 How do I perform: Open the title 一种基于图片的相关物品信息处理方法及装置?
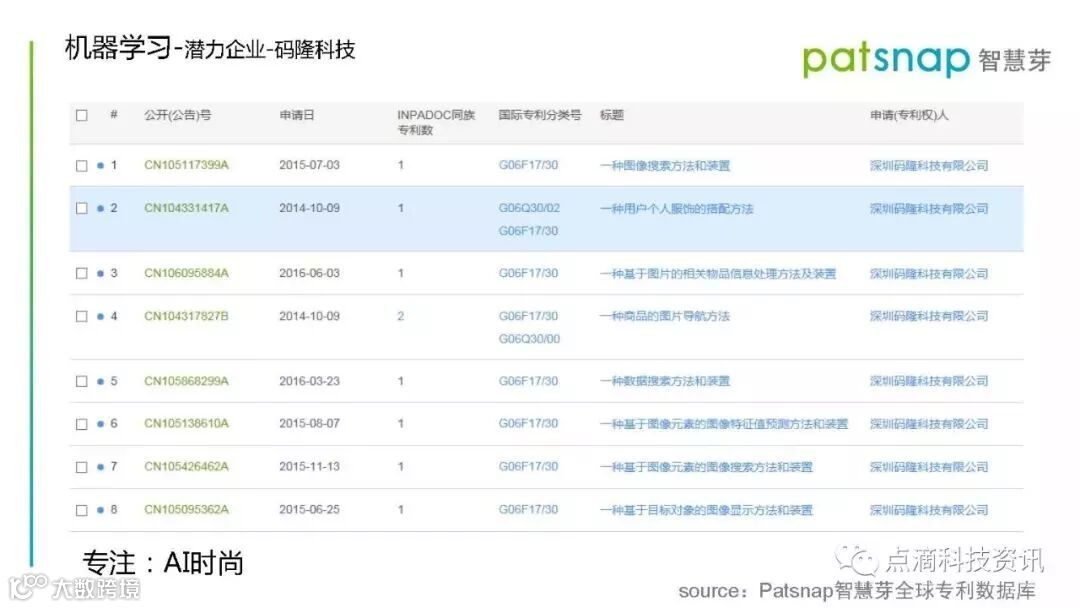pyautogui.click(x=718, y=273)
